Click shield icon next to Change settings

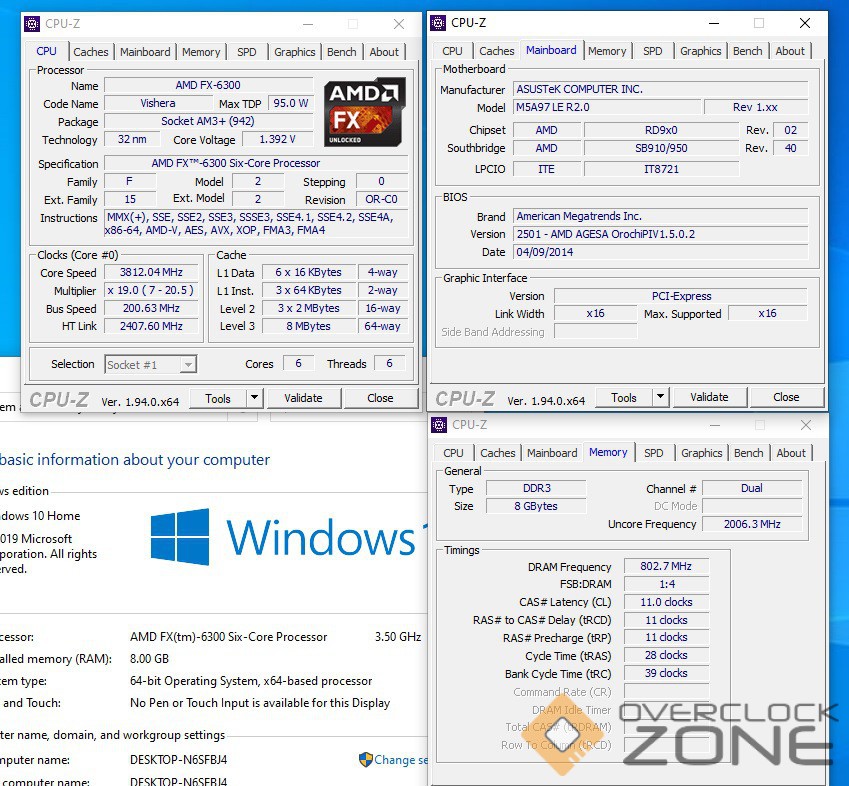(365, 759)
